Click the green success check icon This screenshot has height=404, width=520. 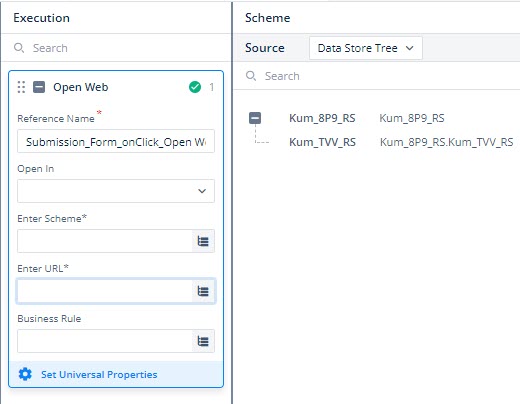(x=195, y=87)
